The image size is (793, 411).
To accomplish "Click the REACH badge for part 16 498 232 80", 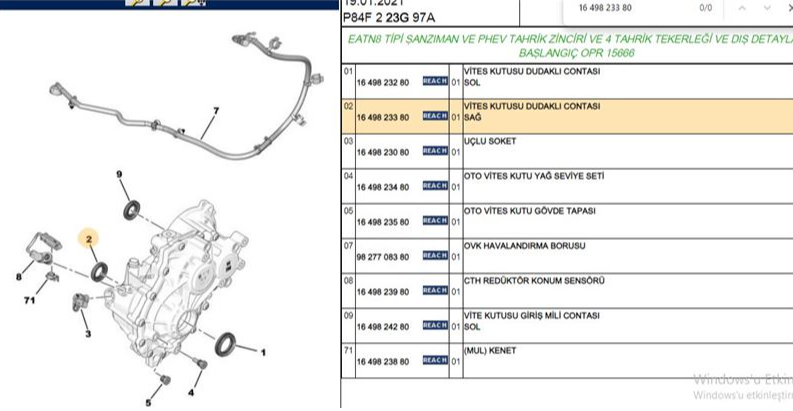I will point(435,81).
